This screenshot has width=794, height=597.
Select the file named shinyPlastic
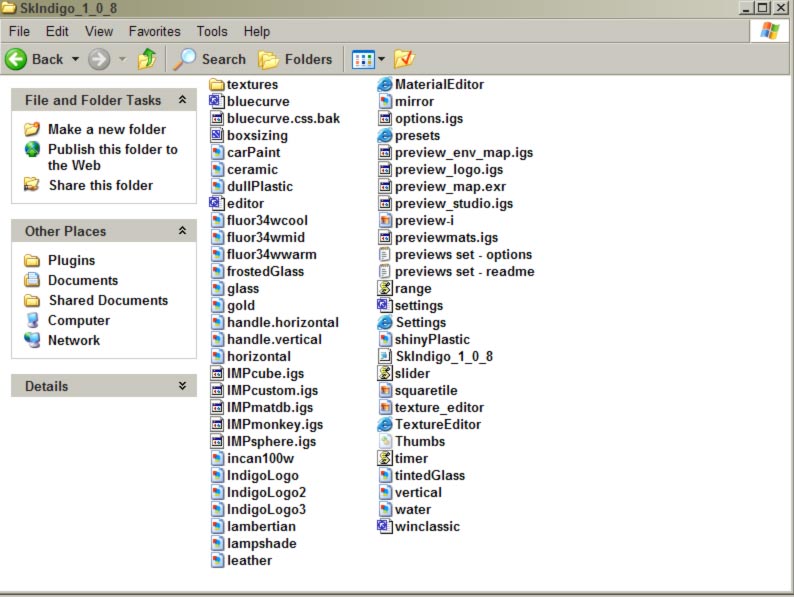pos(432,339)
